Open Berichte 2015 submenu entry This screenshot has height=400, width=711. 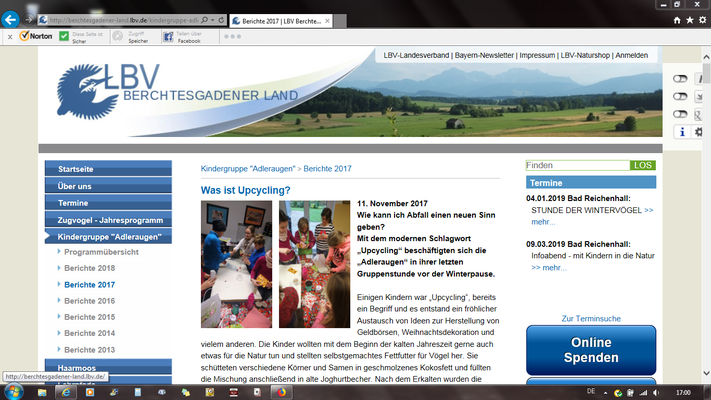(89, 317)
